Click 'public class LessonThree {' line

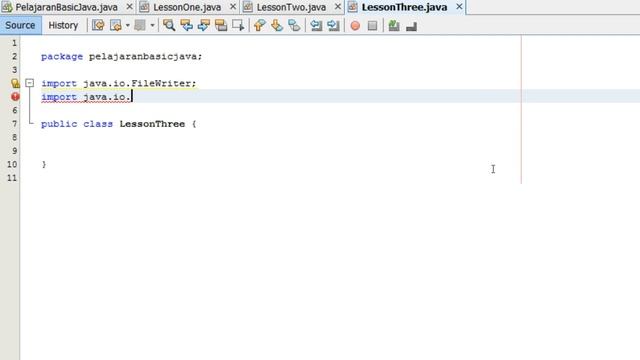pos(119,124)
